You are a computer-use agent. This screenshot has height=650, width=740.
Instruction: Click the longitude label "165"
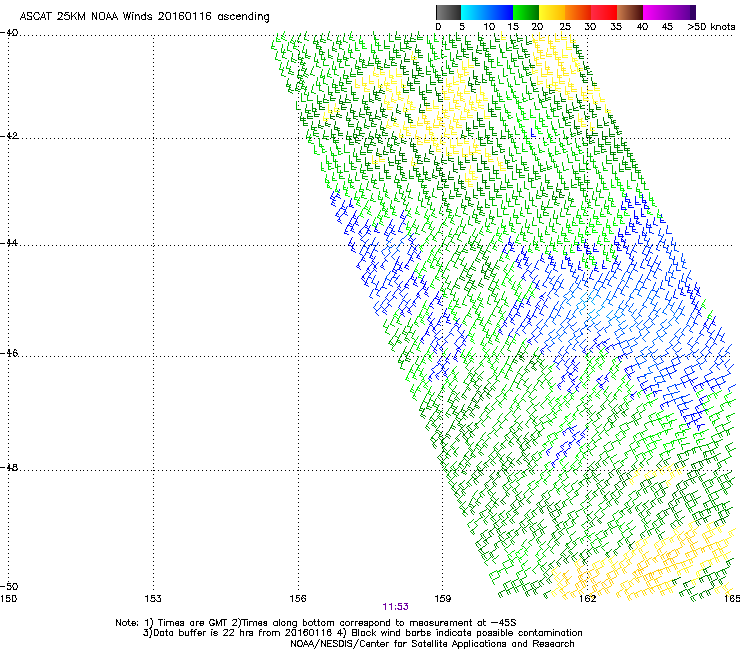click(732, 599)
